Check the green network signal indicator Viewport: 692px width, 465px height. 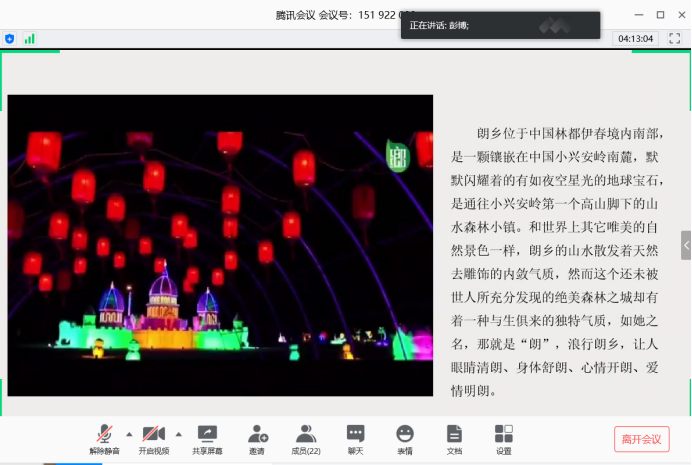pyautogui.click(x=29, y=38)
